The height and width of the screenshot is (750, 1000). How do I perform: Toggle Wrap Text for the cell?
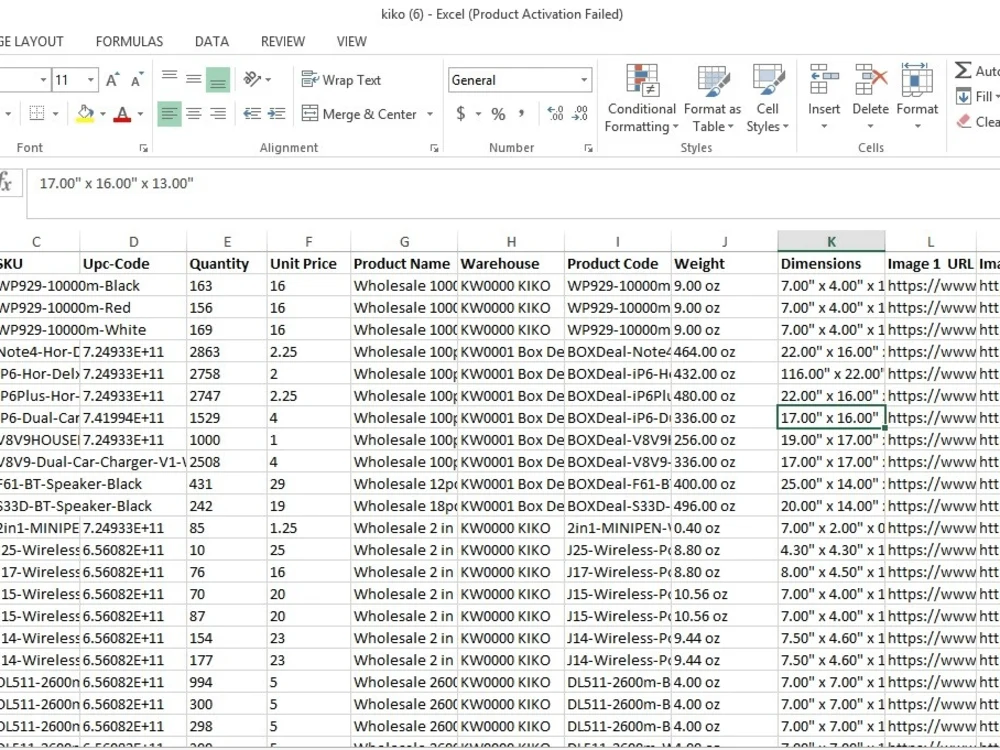[x=341, y=80]
